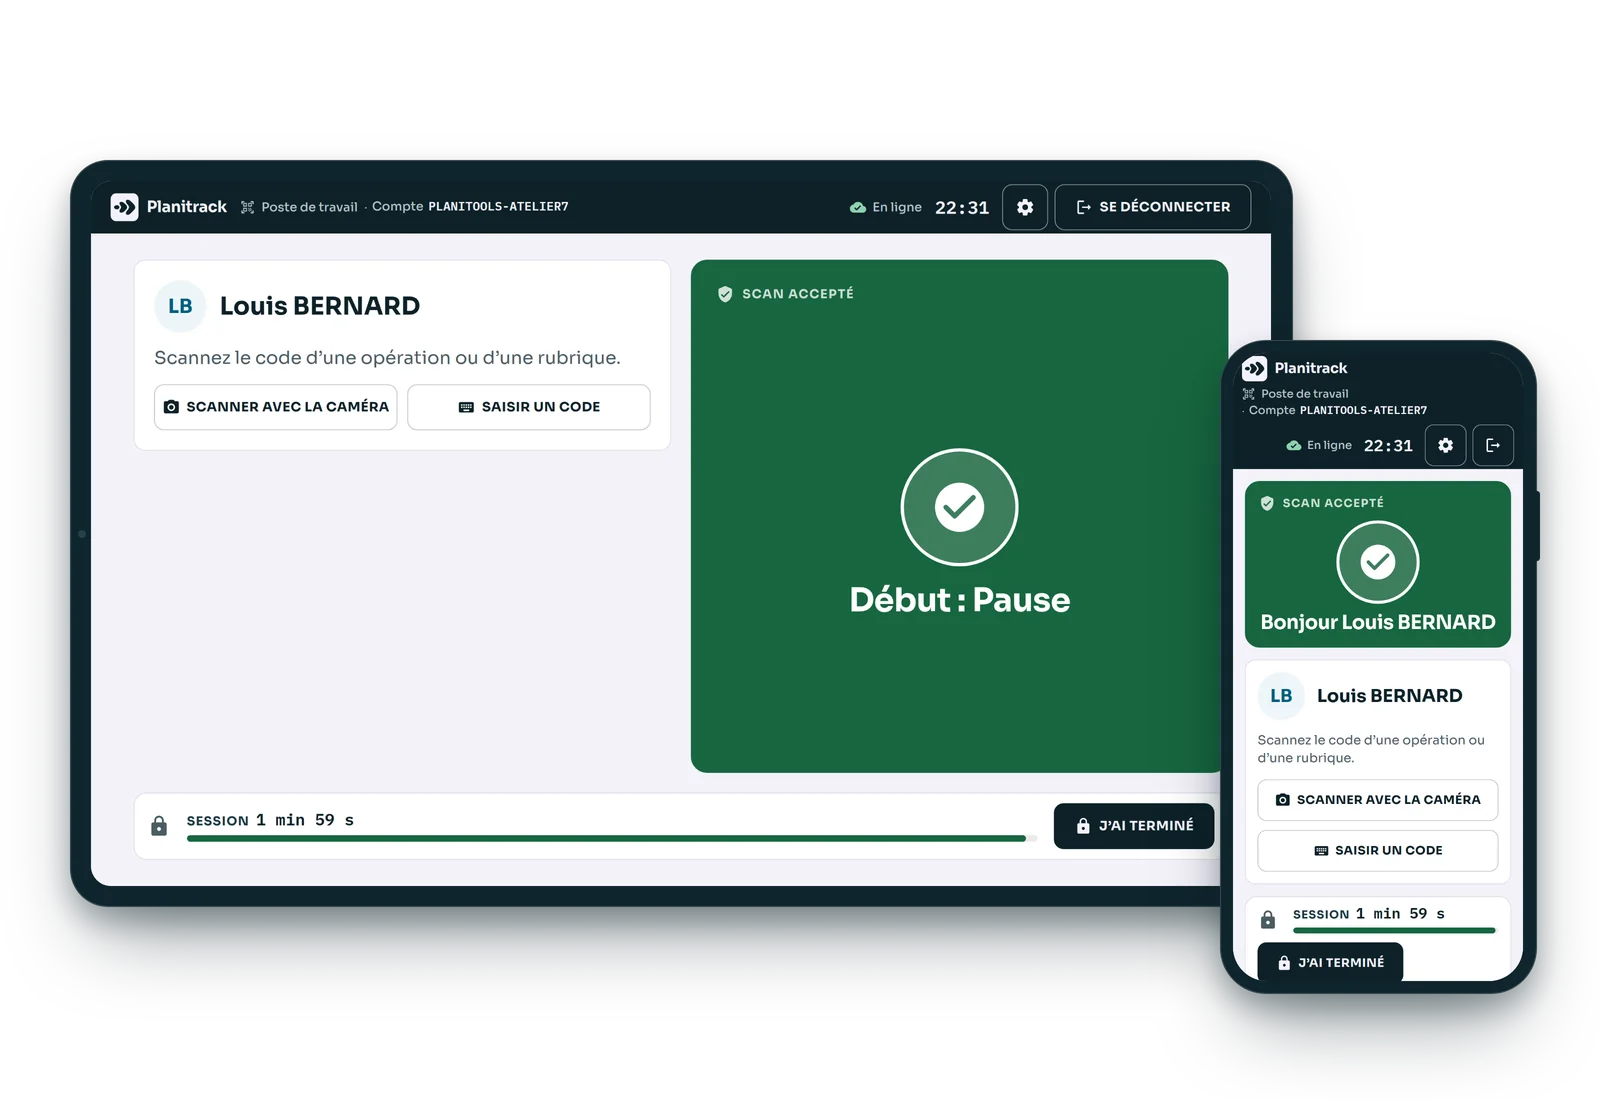The height and width of the screenshot is (1100, 1600).
Task: Click Planitrack logo icon on phone
Action: (1255, 368)
